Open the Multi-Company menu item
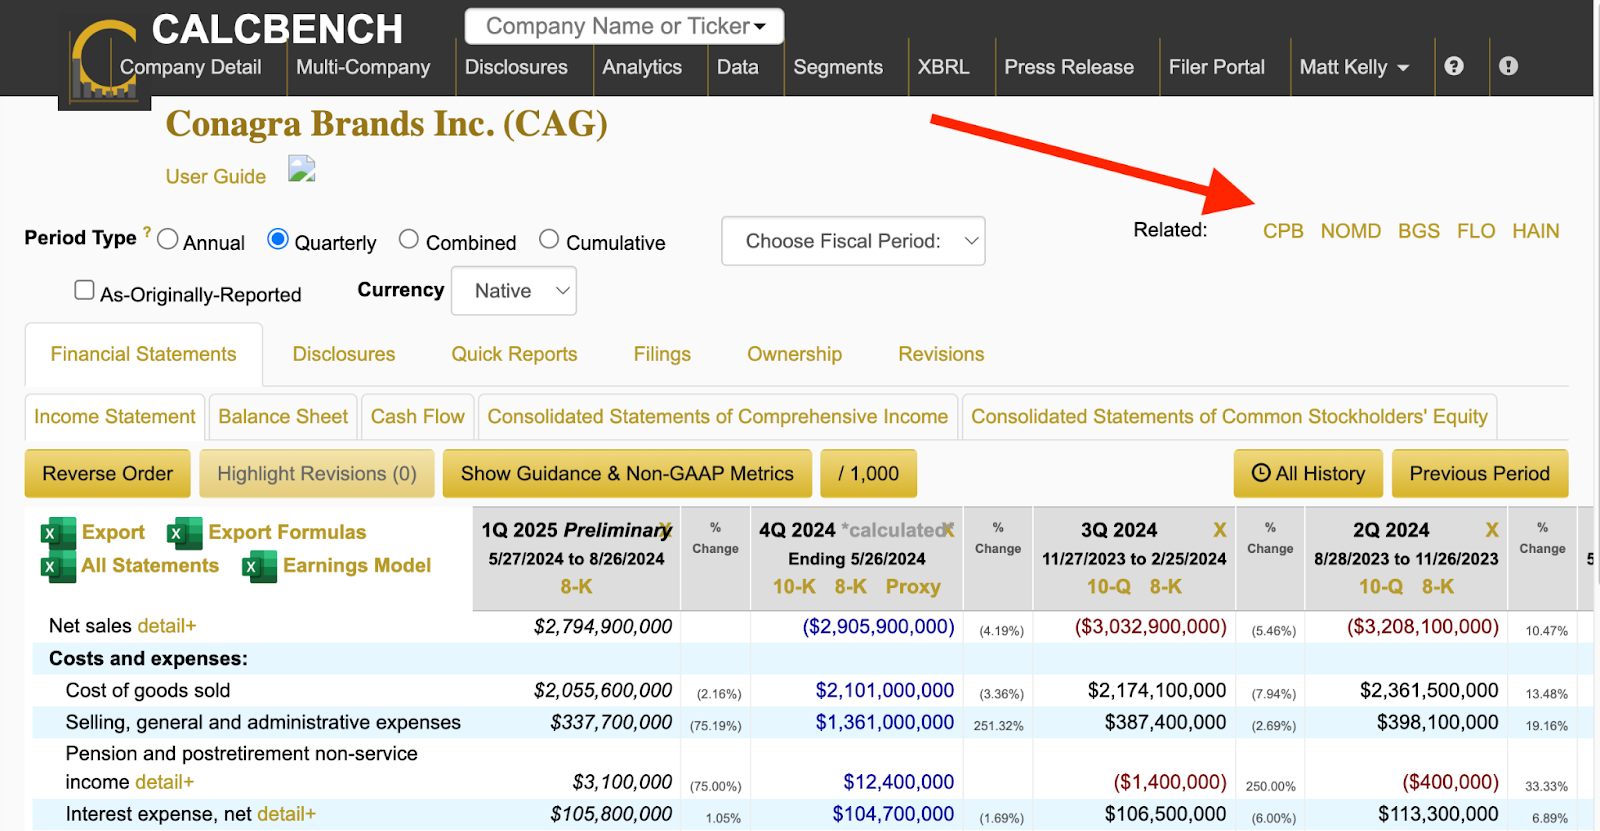The height and width of the screenshot is (831, 1600). click(363, 67)
